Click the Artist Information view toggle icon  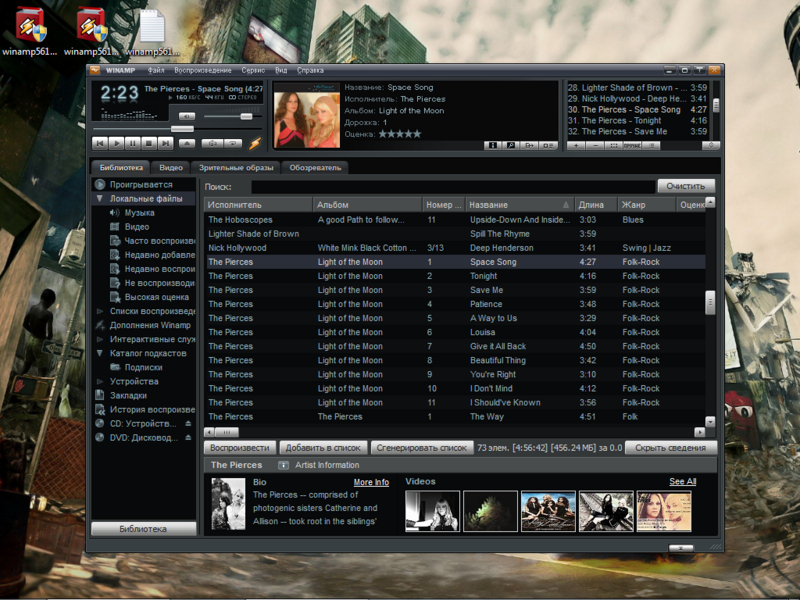pos(283,465)
